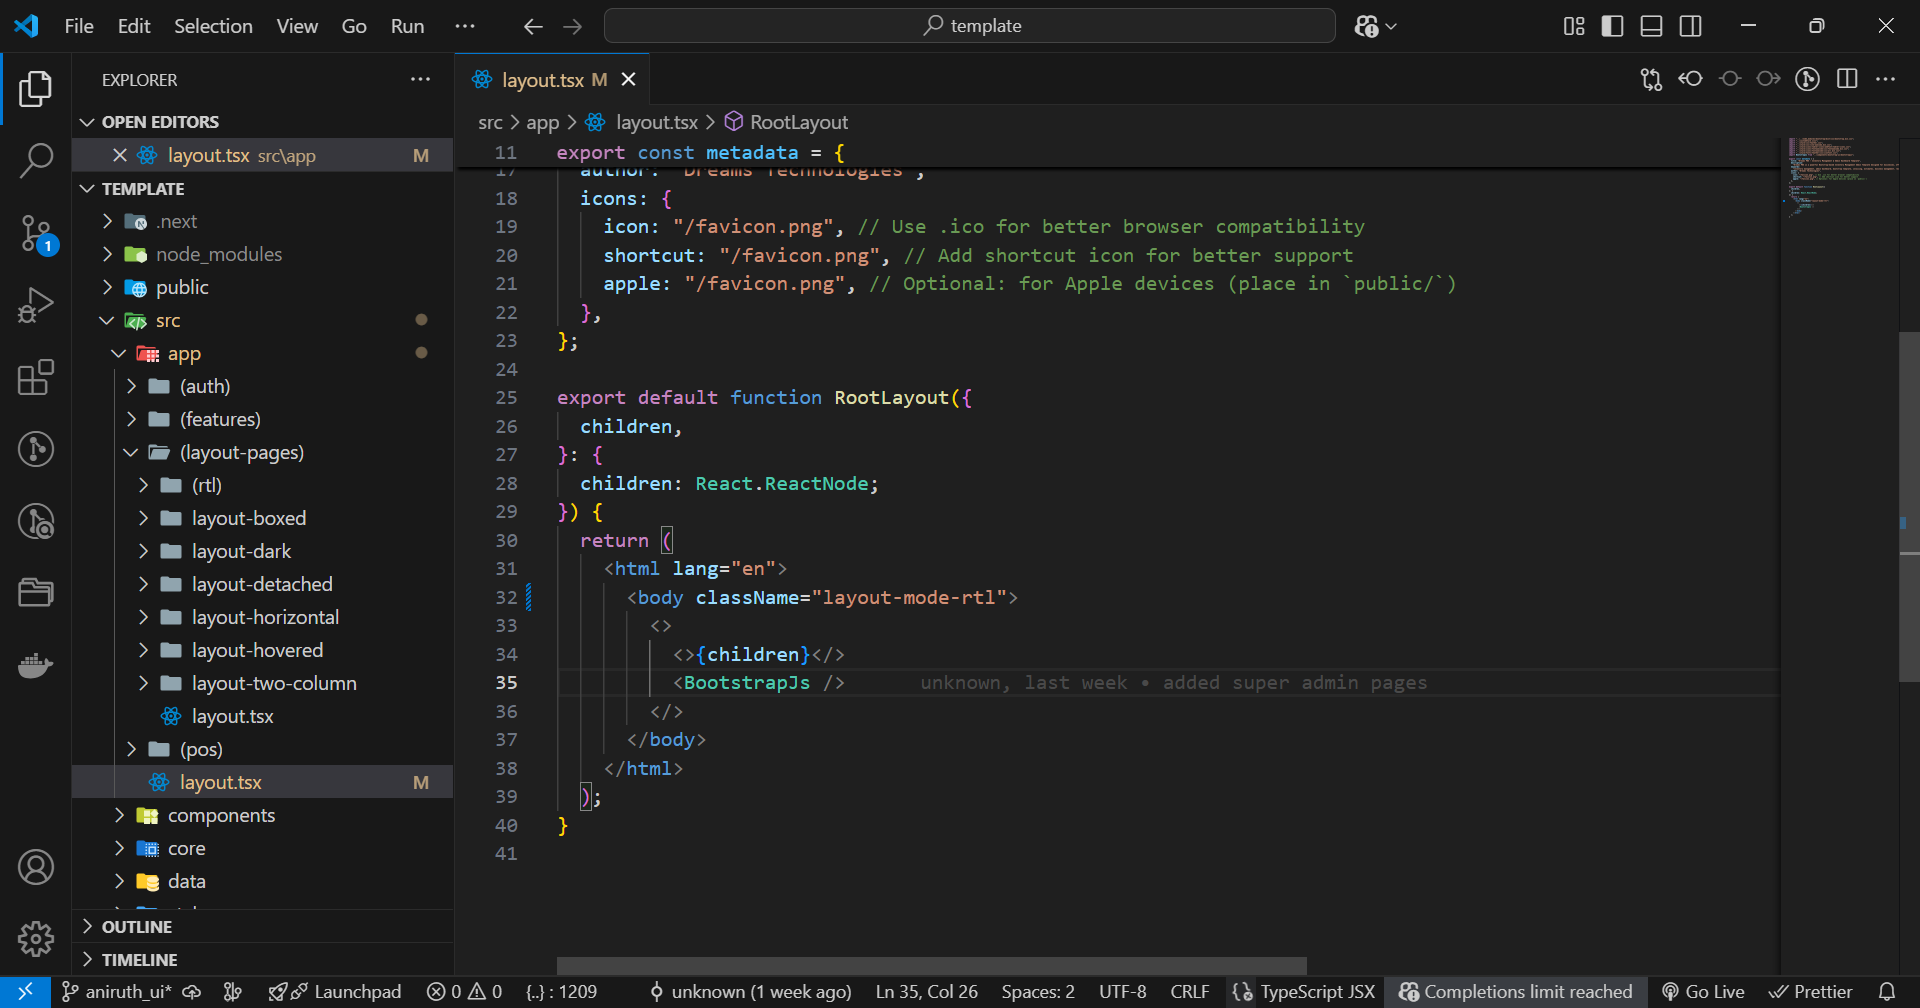Click the aniruth_ui branch name button
1920x1008 pixels.
117,992
